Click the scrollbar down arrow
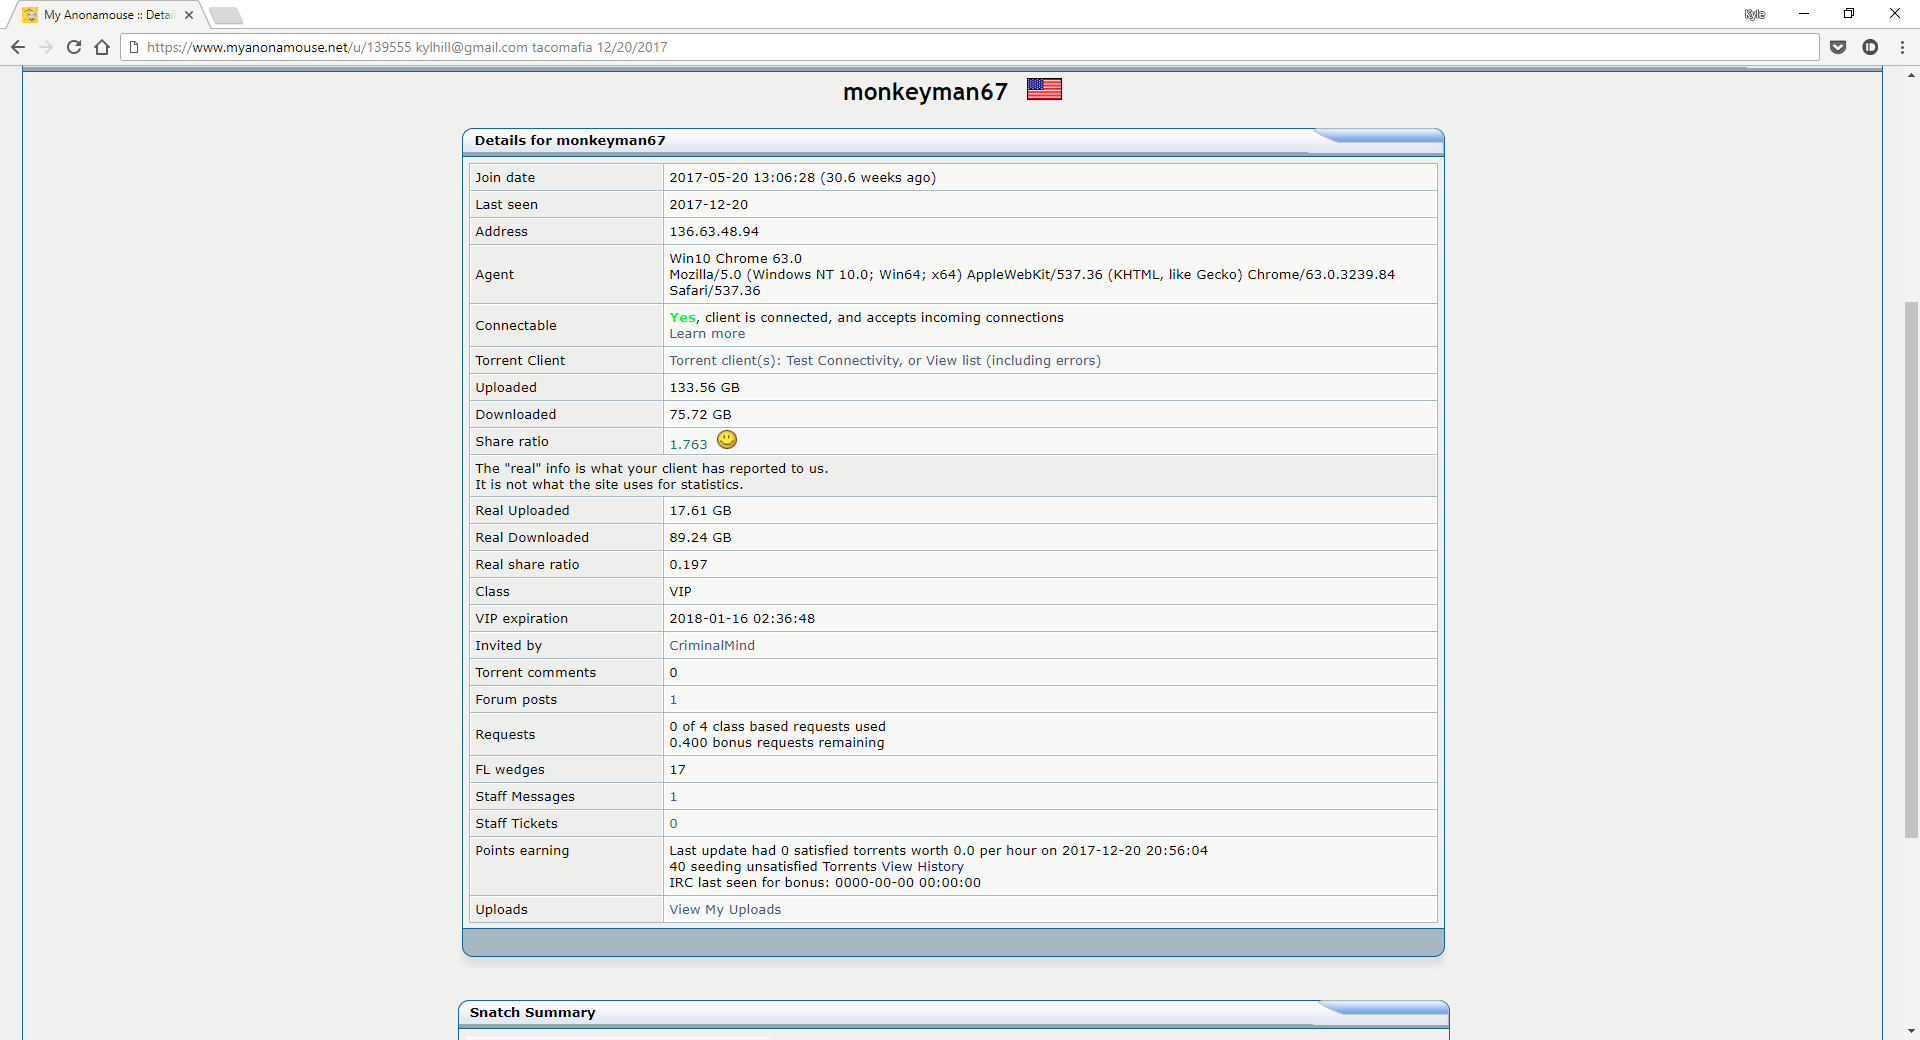Image resolution: width=1920 pixels, height=1040 pixels. (x=1911, y=1031)
